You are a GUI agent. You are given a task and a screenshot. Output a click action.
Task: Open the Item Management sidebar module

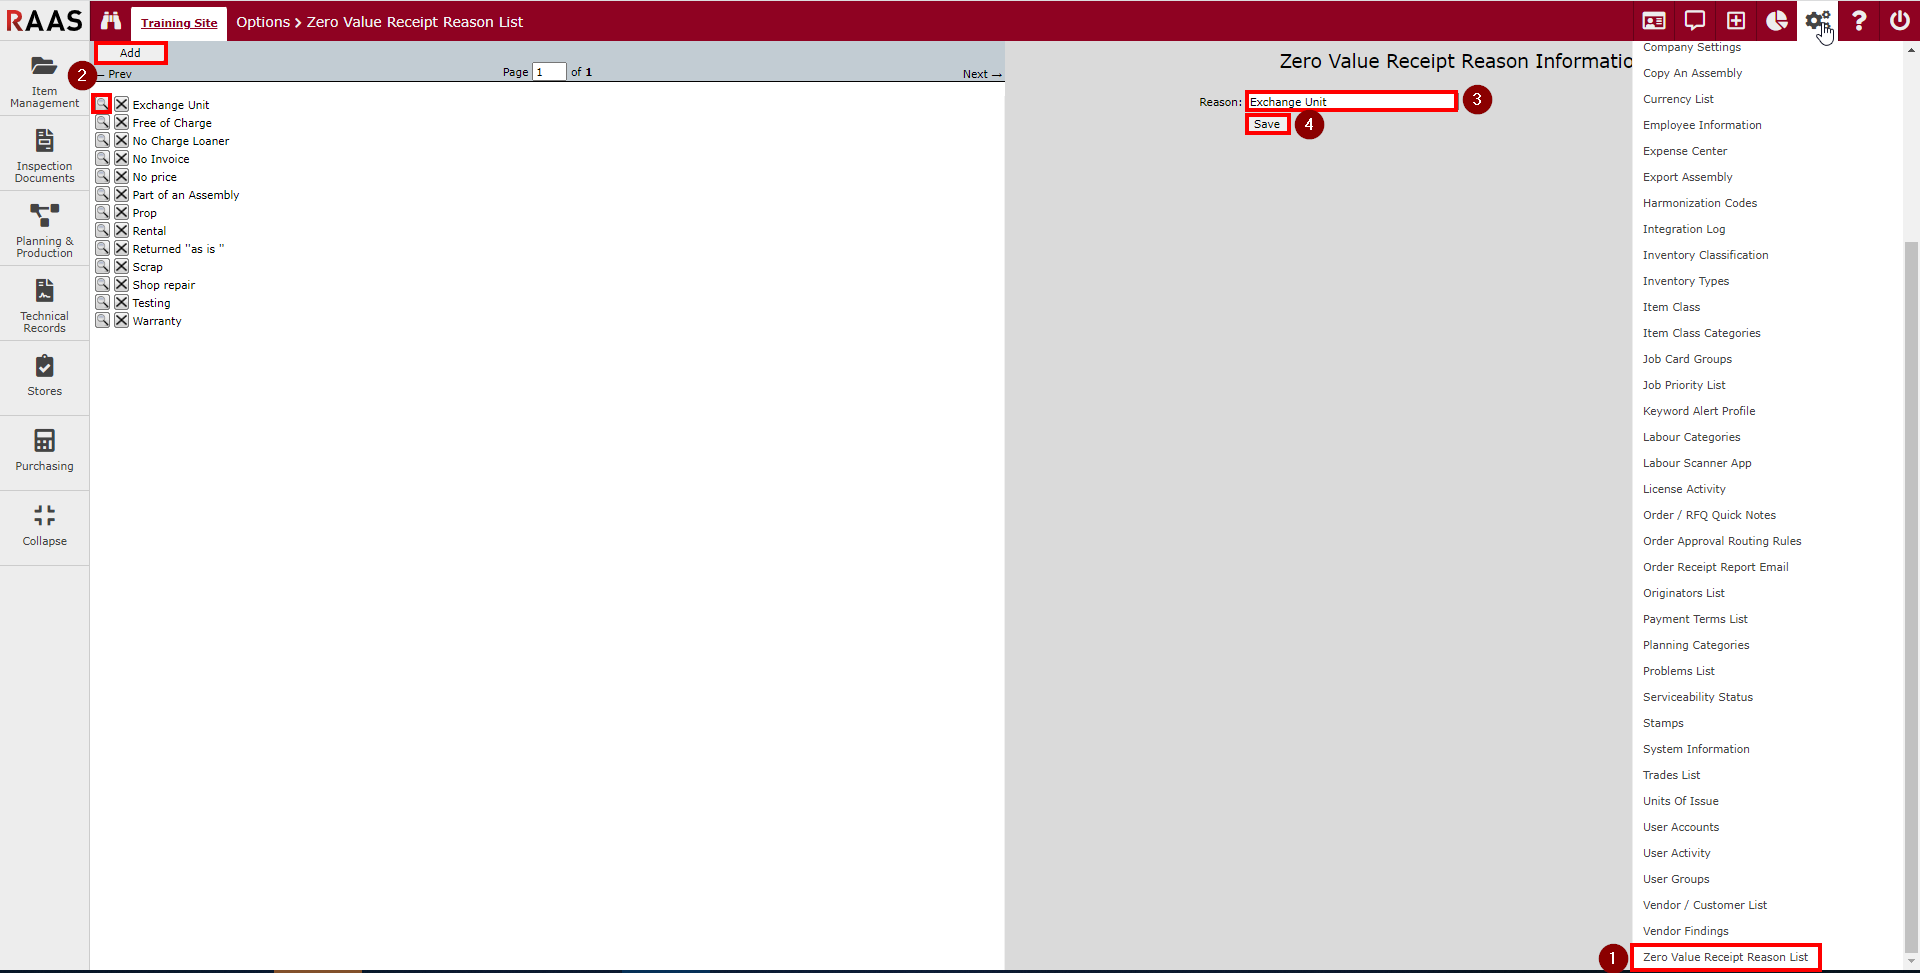click(44, 80)
